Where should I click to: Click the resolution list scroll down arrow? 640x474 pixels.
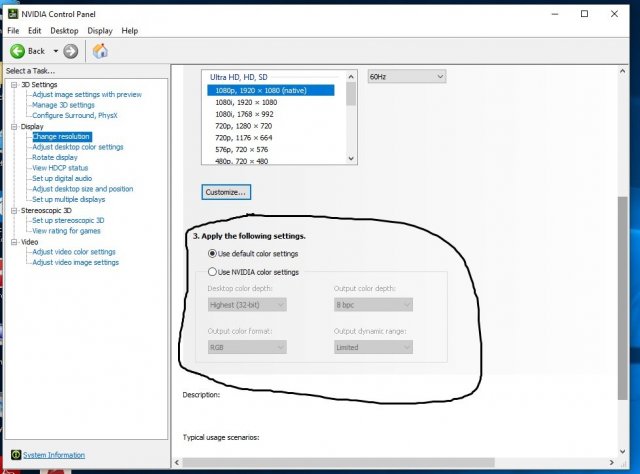(351, 157)
